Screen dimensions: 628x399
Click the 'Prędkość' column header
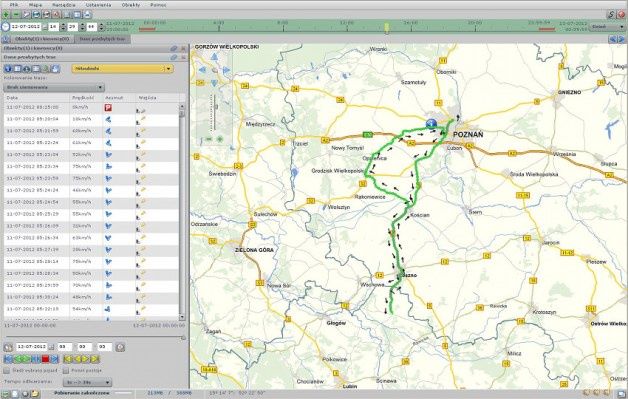(86, 97)
